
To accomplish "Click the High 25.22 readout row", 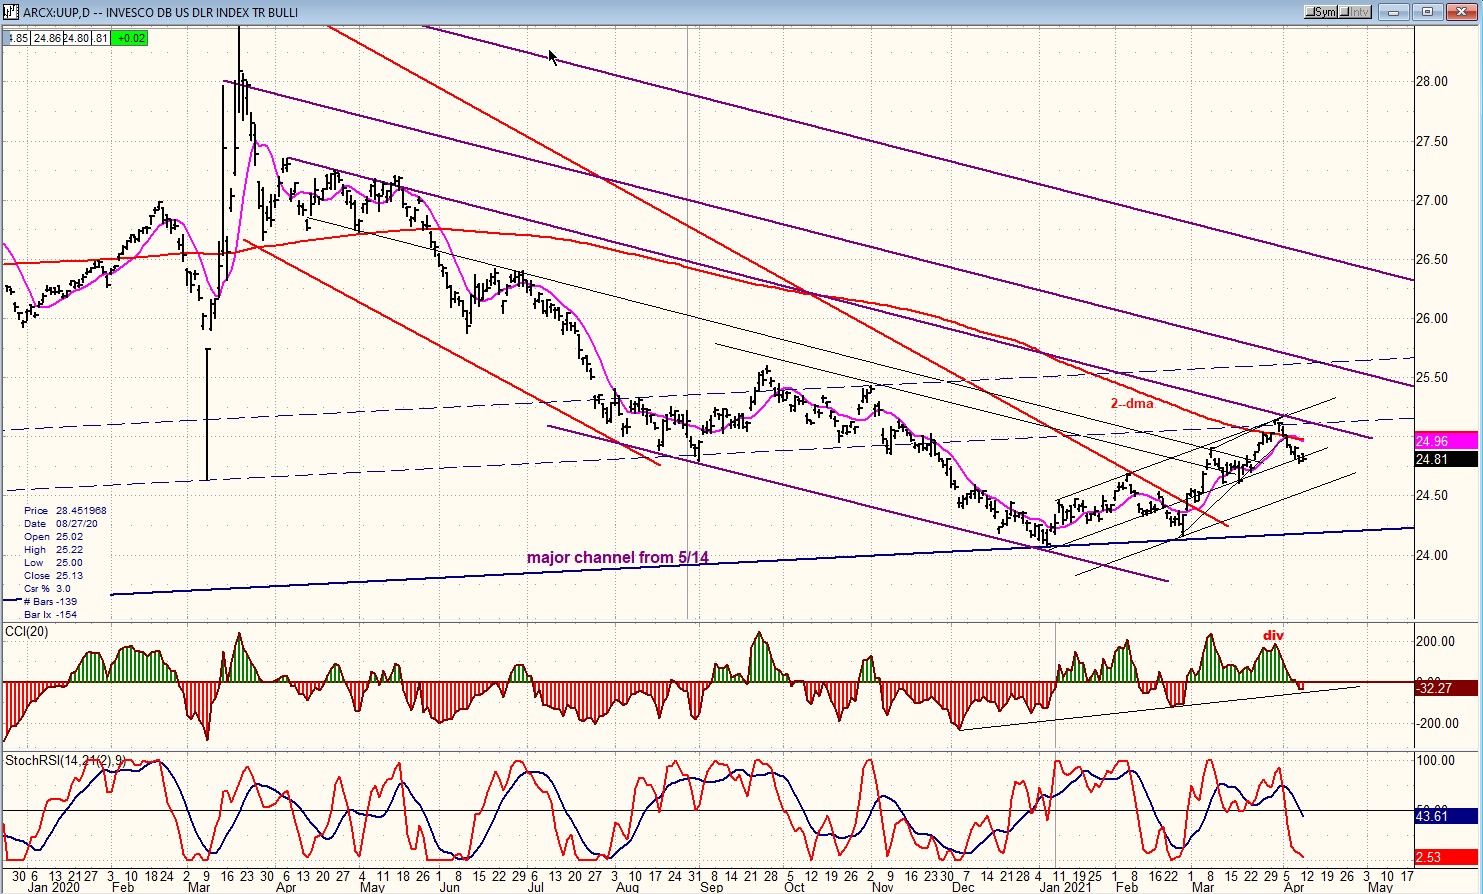I will coord(53,550).
